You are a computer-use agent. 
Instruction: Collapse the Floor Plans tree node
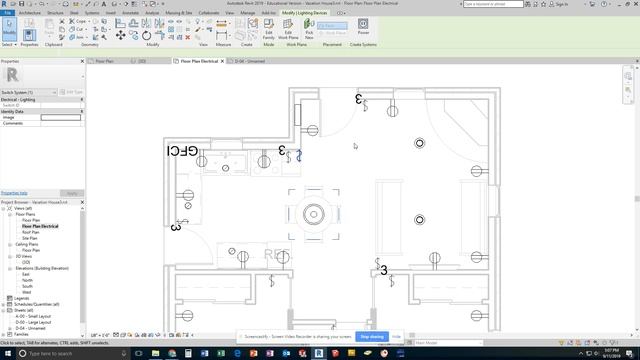pyautogui.click(x=10, y=214)
